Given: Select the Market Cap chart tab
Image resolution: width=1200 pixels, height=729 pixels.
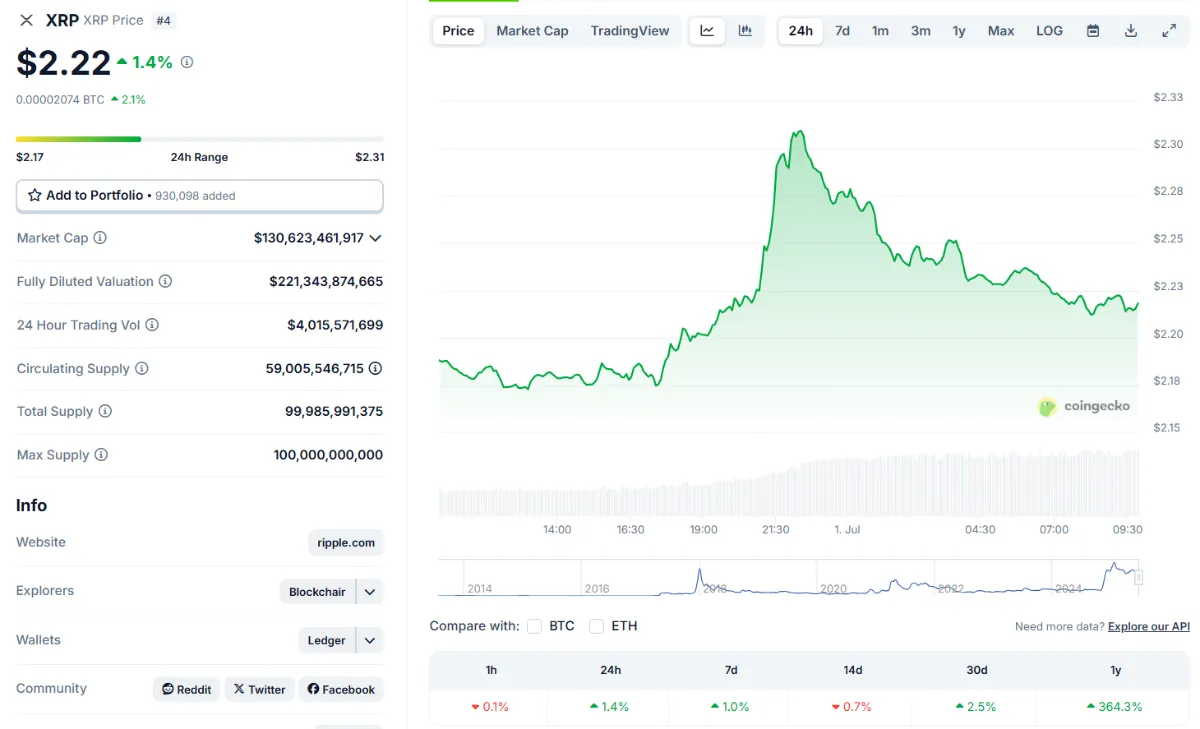Looking at the screenshot, I should click(x=532, y=31).
